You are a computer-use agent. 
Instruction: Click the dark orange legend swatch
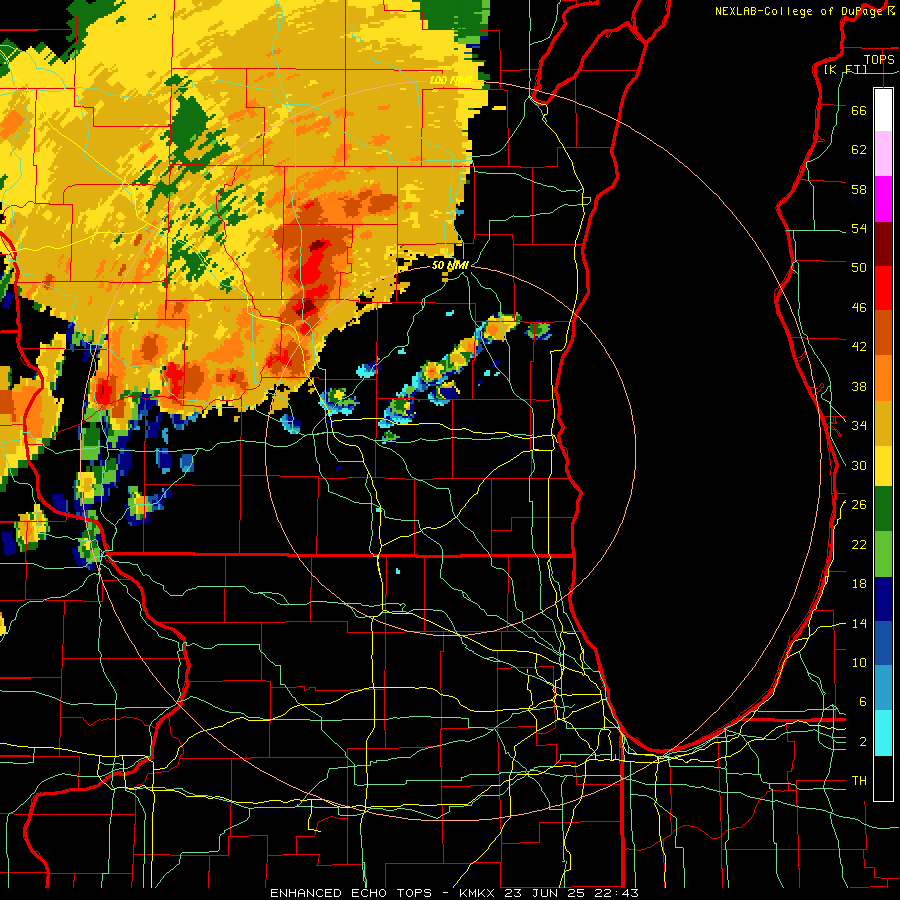coord(883,332)
